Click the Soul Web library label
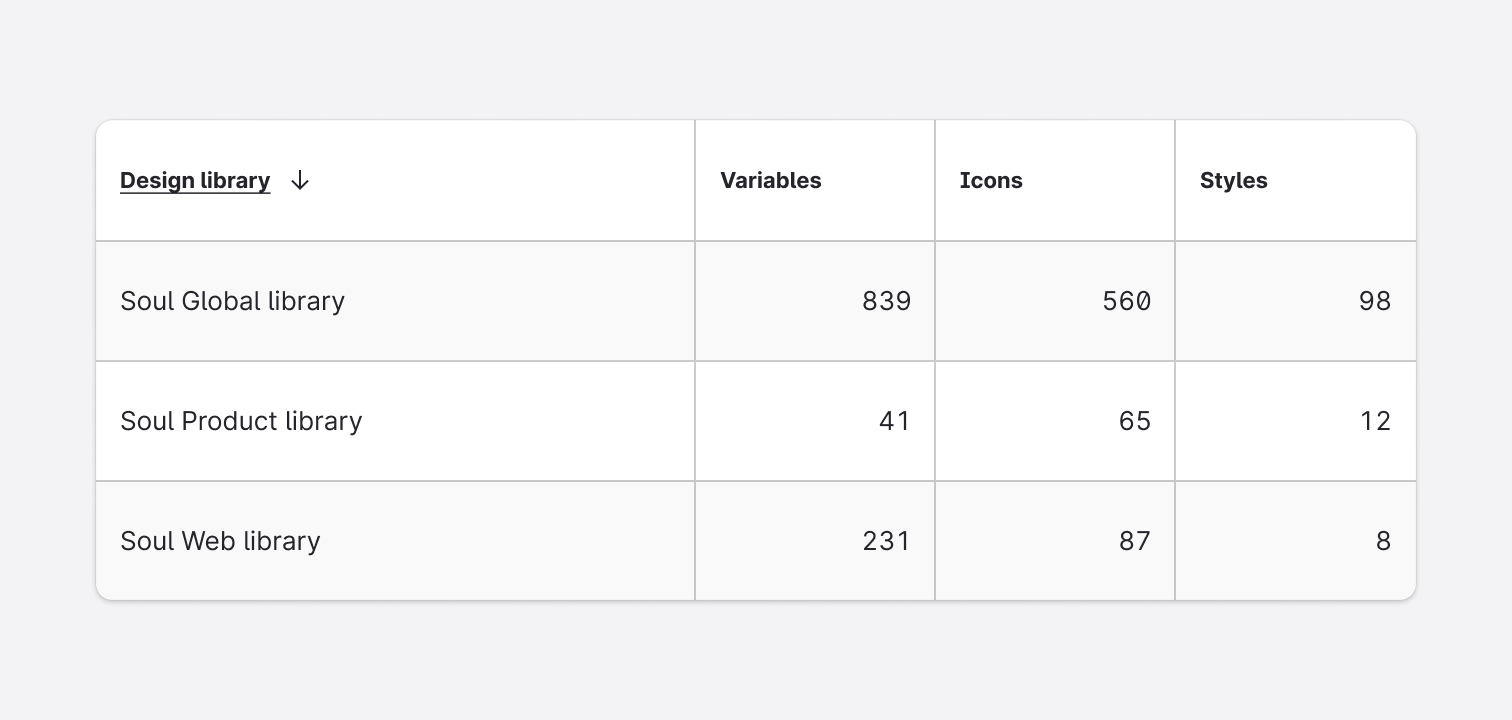The image size is (1512, 720). (220, 541)
